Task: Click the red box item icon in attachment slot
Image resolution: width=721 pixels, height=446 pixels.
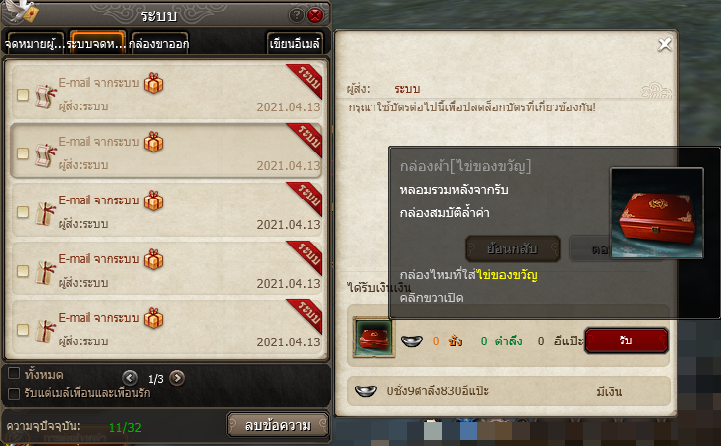Action: pyautogui.click(x=373, y=337)
